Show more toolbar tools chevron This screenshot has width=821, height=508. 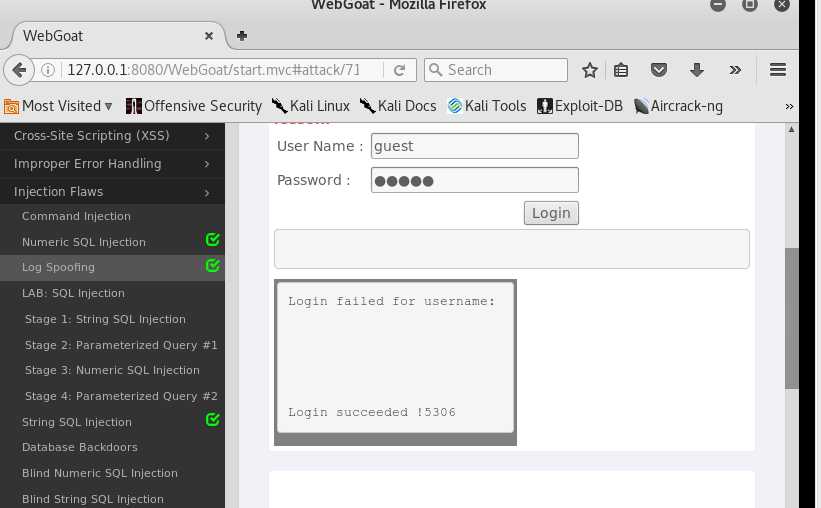(735, 70)
